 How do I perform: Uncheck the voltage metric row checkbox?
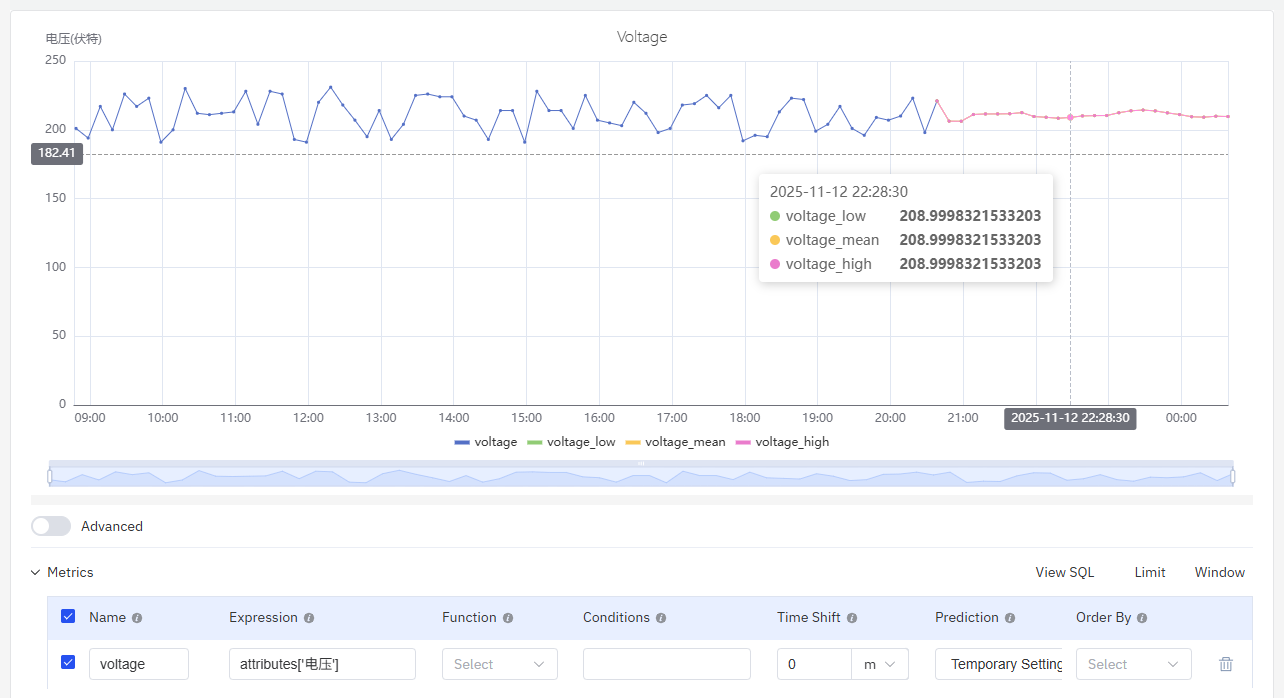coord(67,662)
